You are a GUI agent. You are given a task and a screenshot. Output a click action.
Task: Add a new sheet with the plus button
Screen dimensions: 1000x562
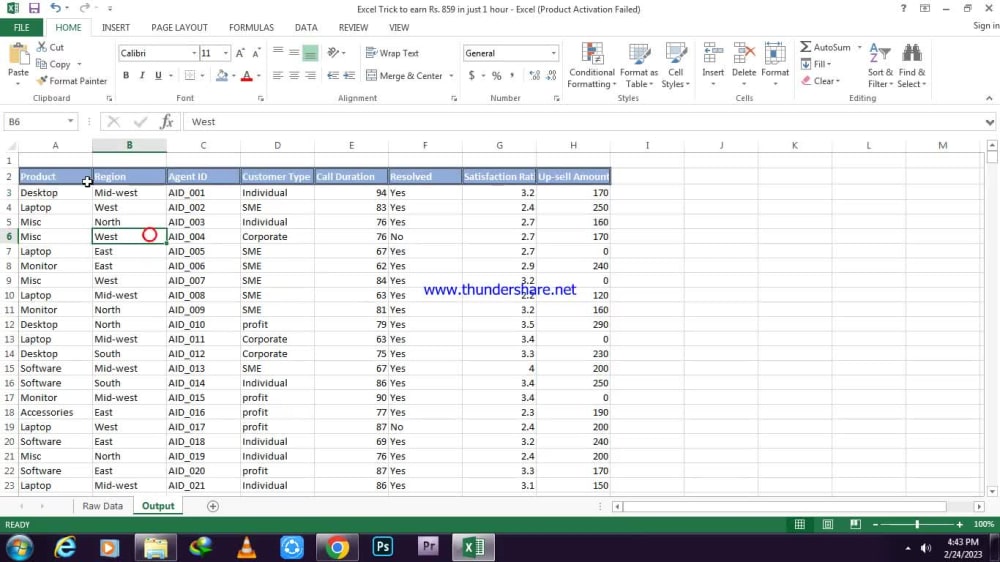[x=212, y=506]
